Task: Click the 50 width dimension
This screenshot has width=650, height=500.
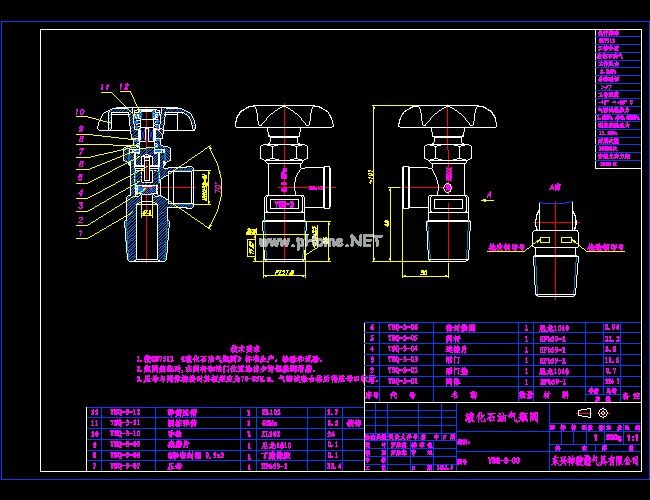Action: coord(424,273)
